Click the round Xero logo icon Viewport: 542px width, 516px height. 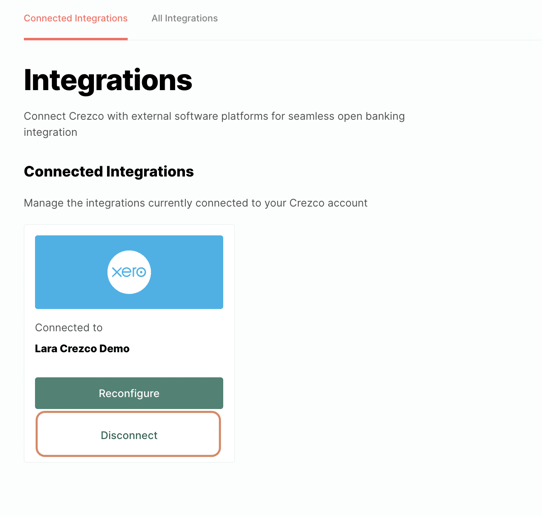tap(129, 272)
